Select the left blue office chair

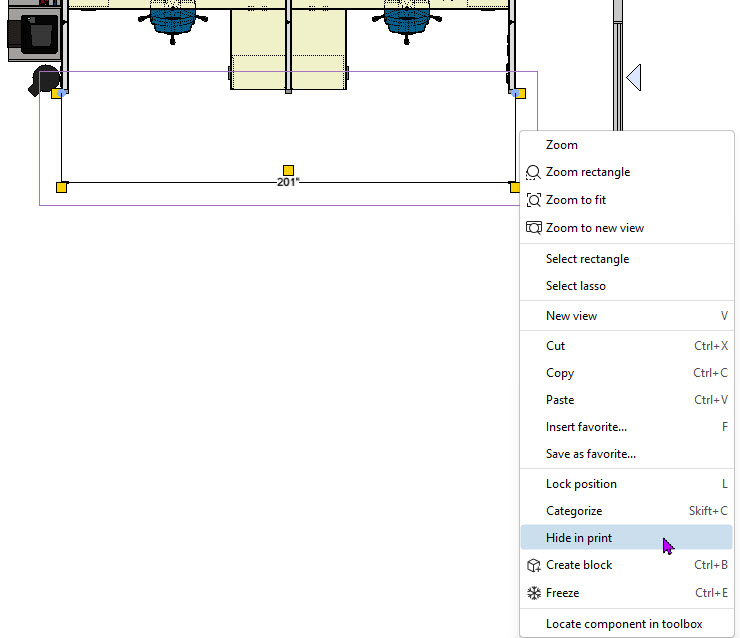[173, 22]
